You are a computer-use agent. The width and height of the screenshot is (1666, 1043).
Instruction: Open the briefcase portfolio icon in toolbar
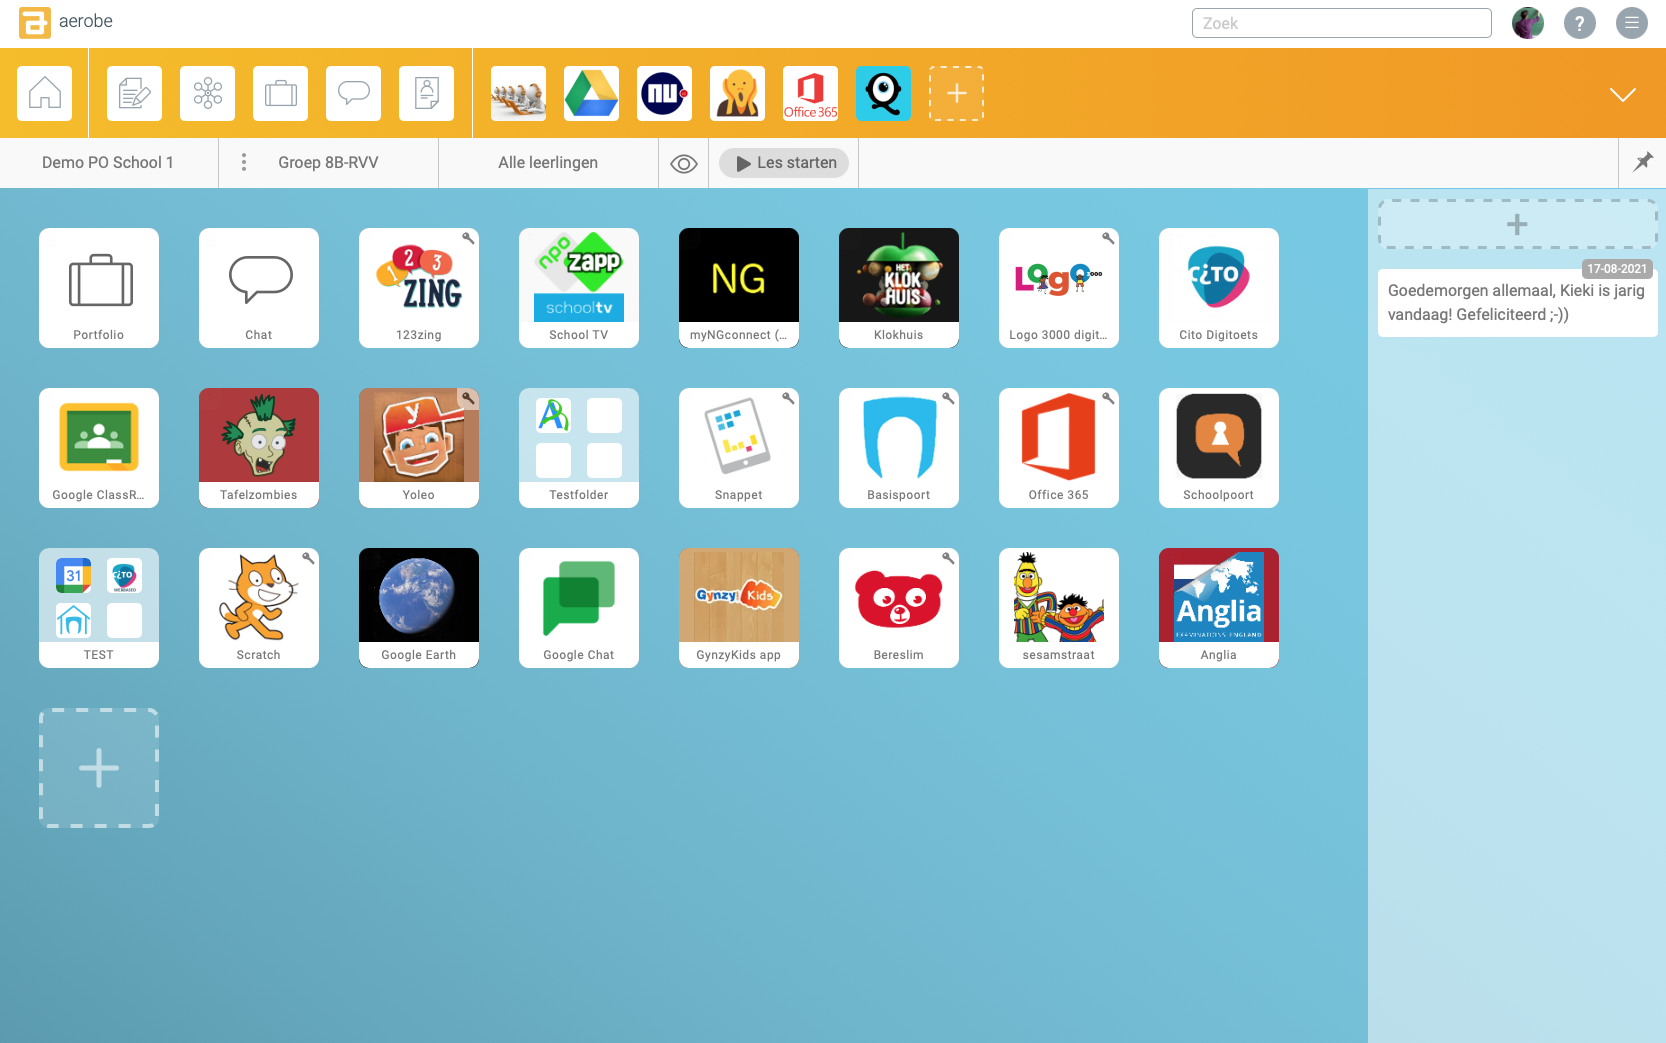click(x=280, y=93)
